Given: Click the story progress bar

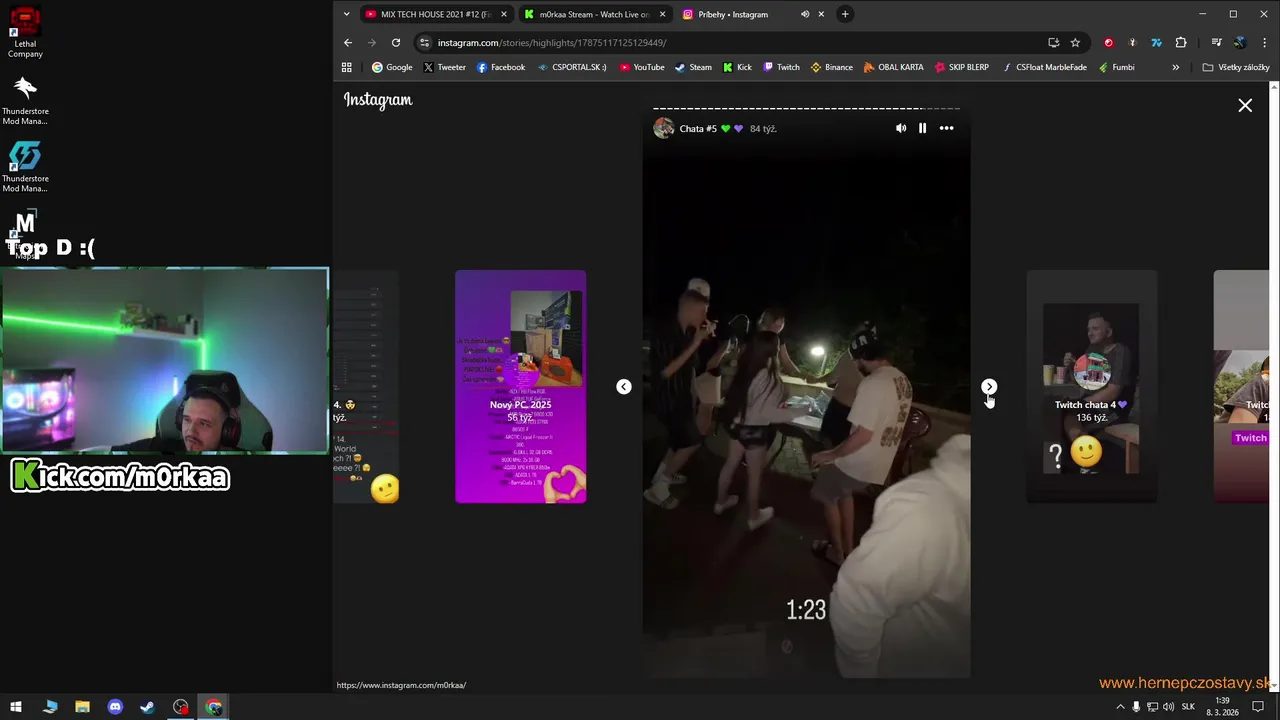Looking at the screenshot, I should (x=806, y=108).
